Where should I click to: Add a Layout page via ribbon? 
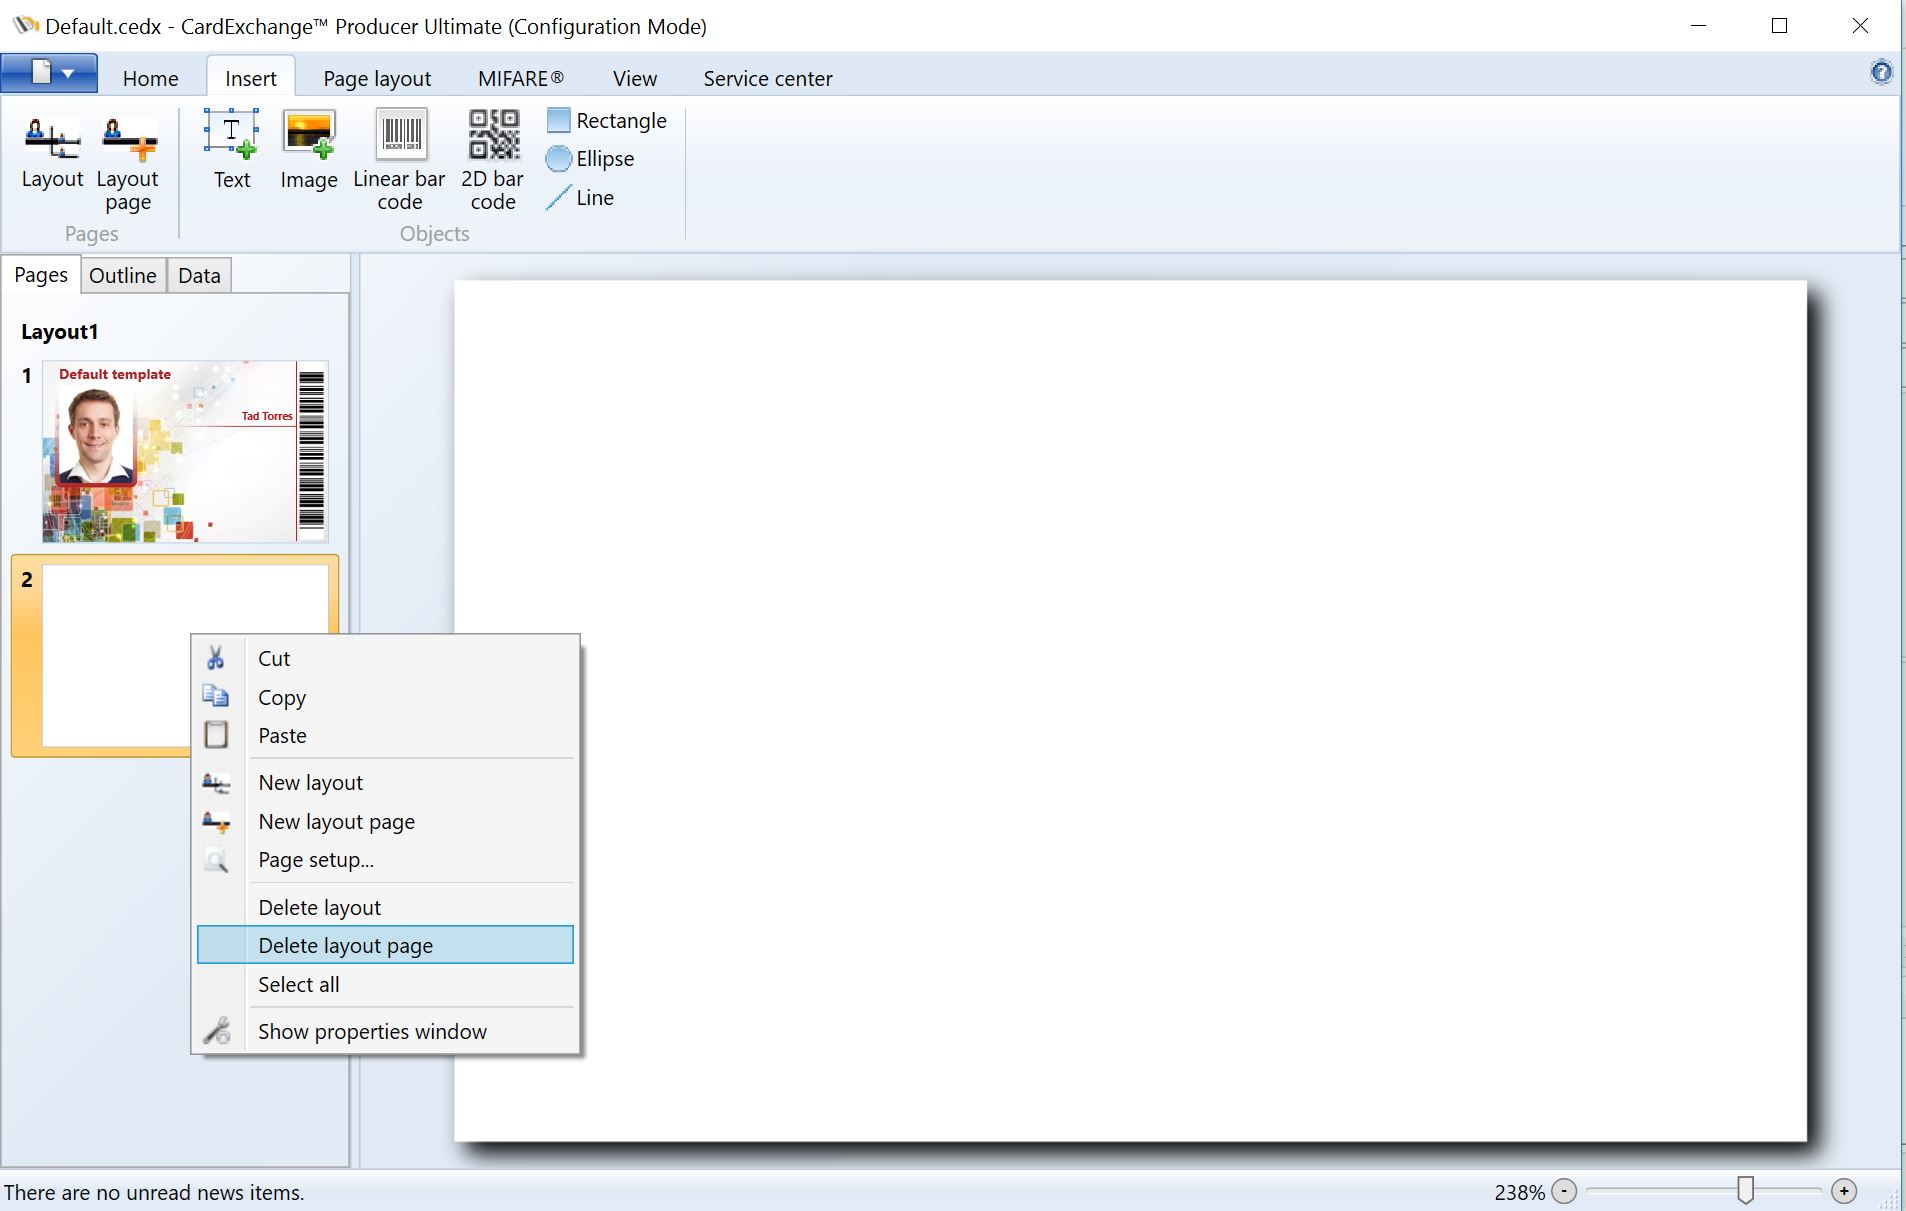pos(128,162)
